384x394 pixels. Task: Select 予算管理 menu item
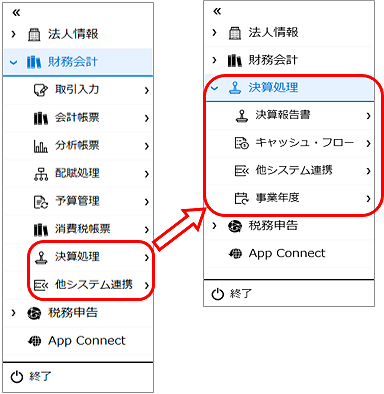[x=78, y=201]
